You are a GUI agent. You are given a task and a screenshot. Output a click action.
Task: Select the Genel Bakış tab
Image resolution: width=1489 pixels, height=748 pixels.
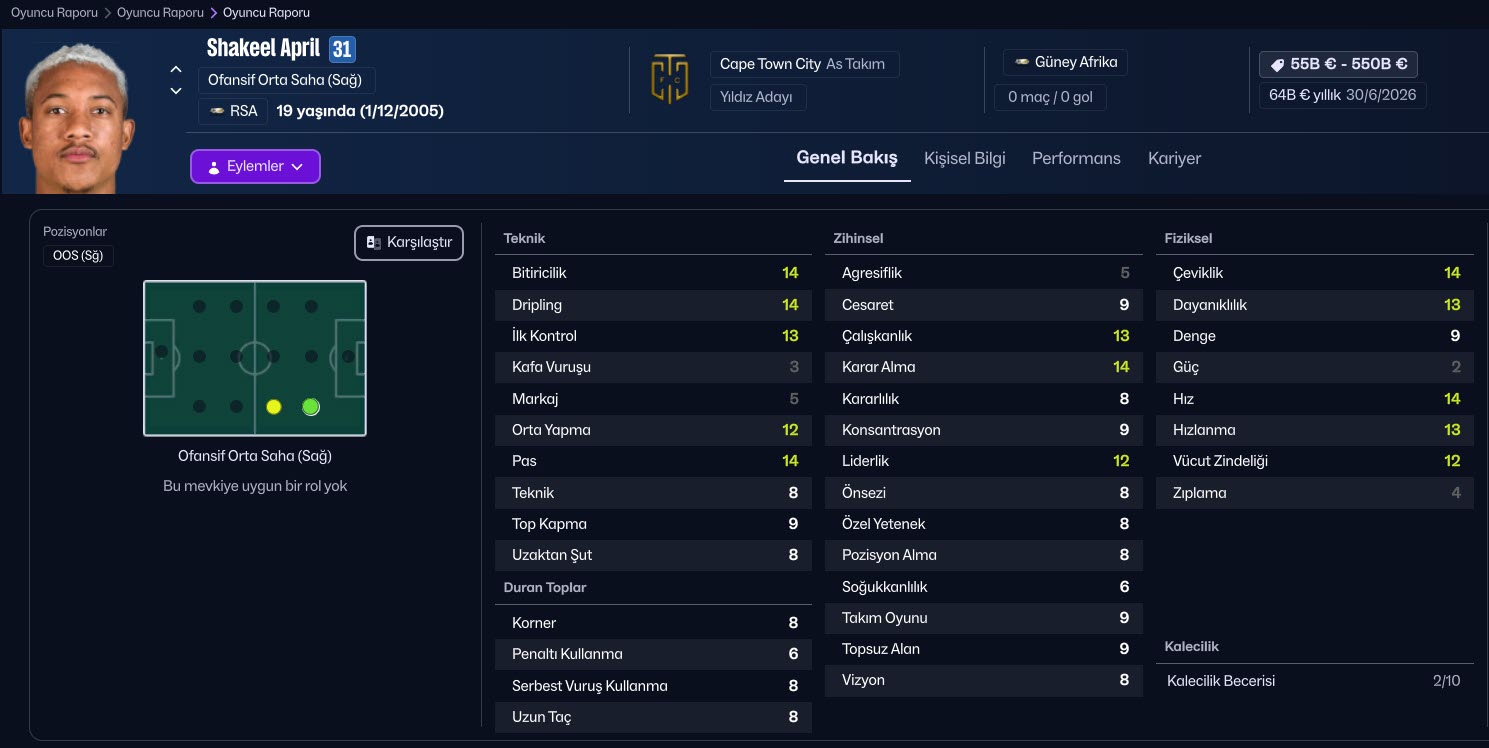846,158
